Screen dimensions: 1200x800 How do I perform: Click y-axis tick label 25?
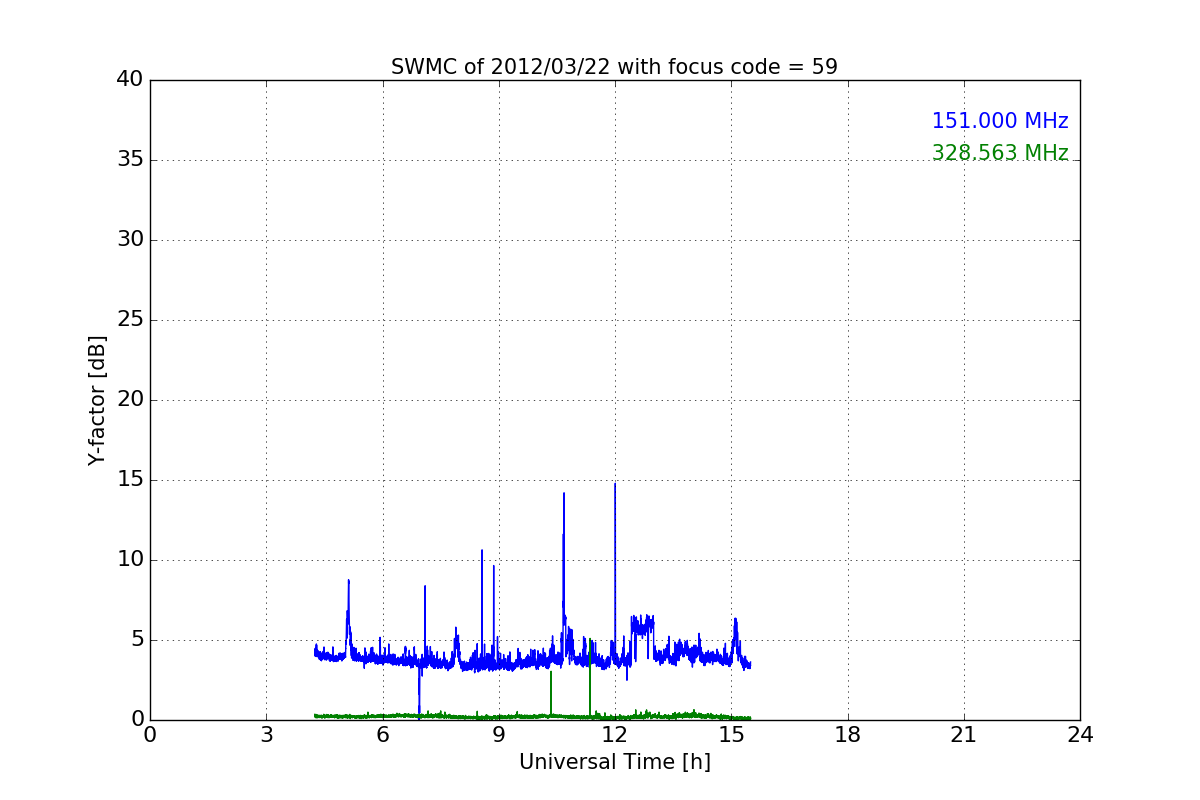[x=130, y=320]
